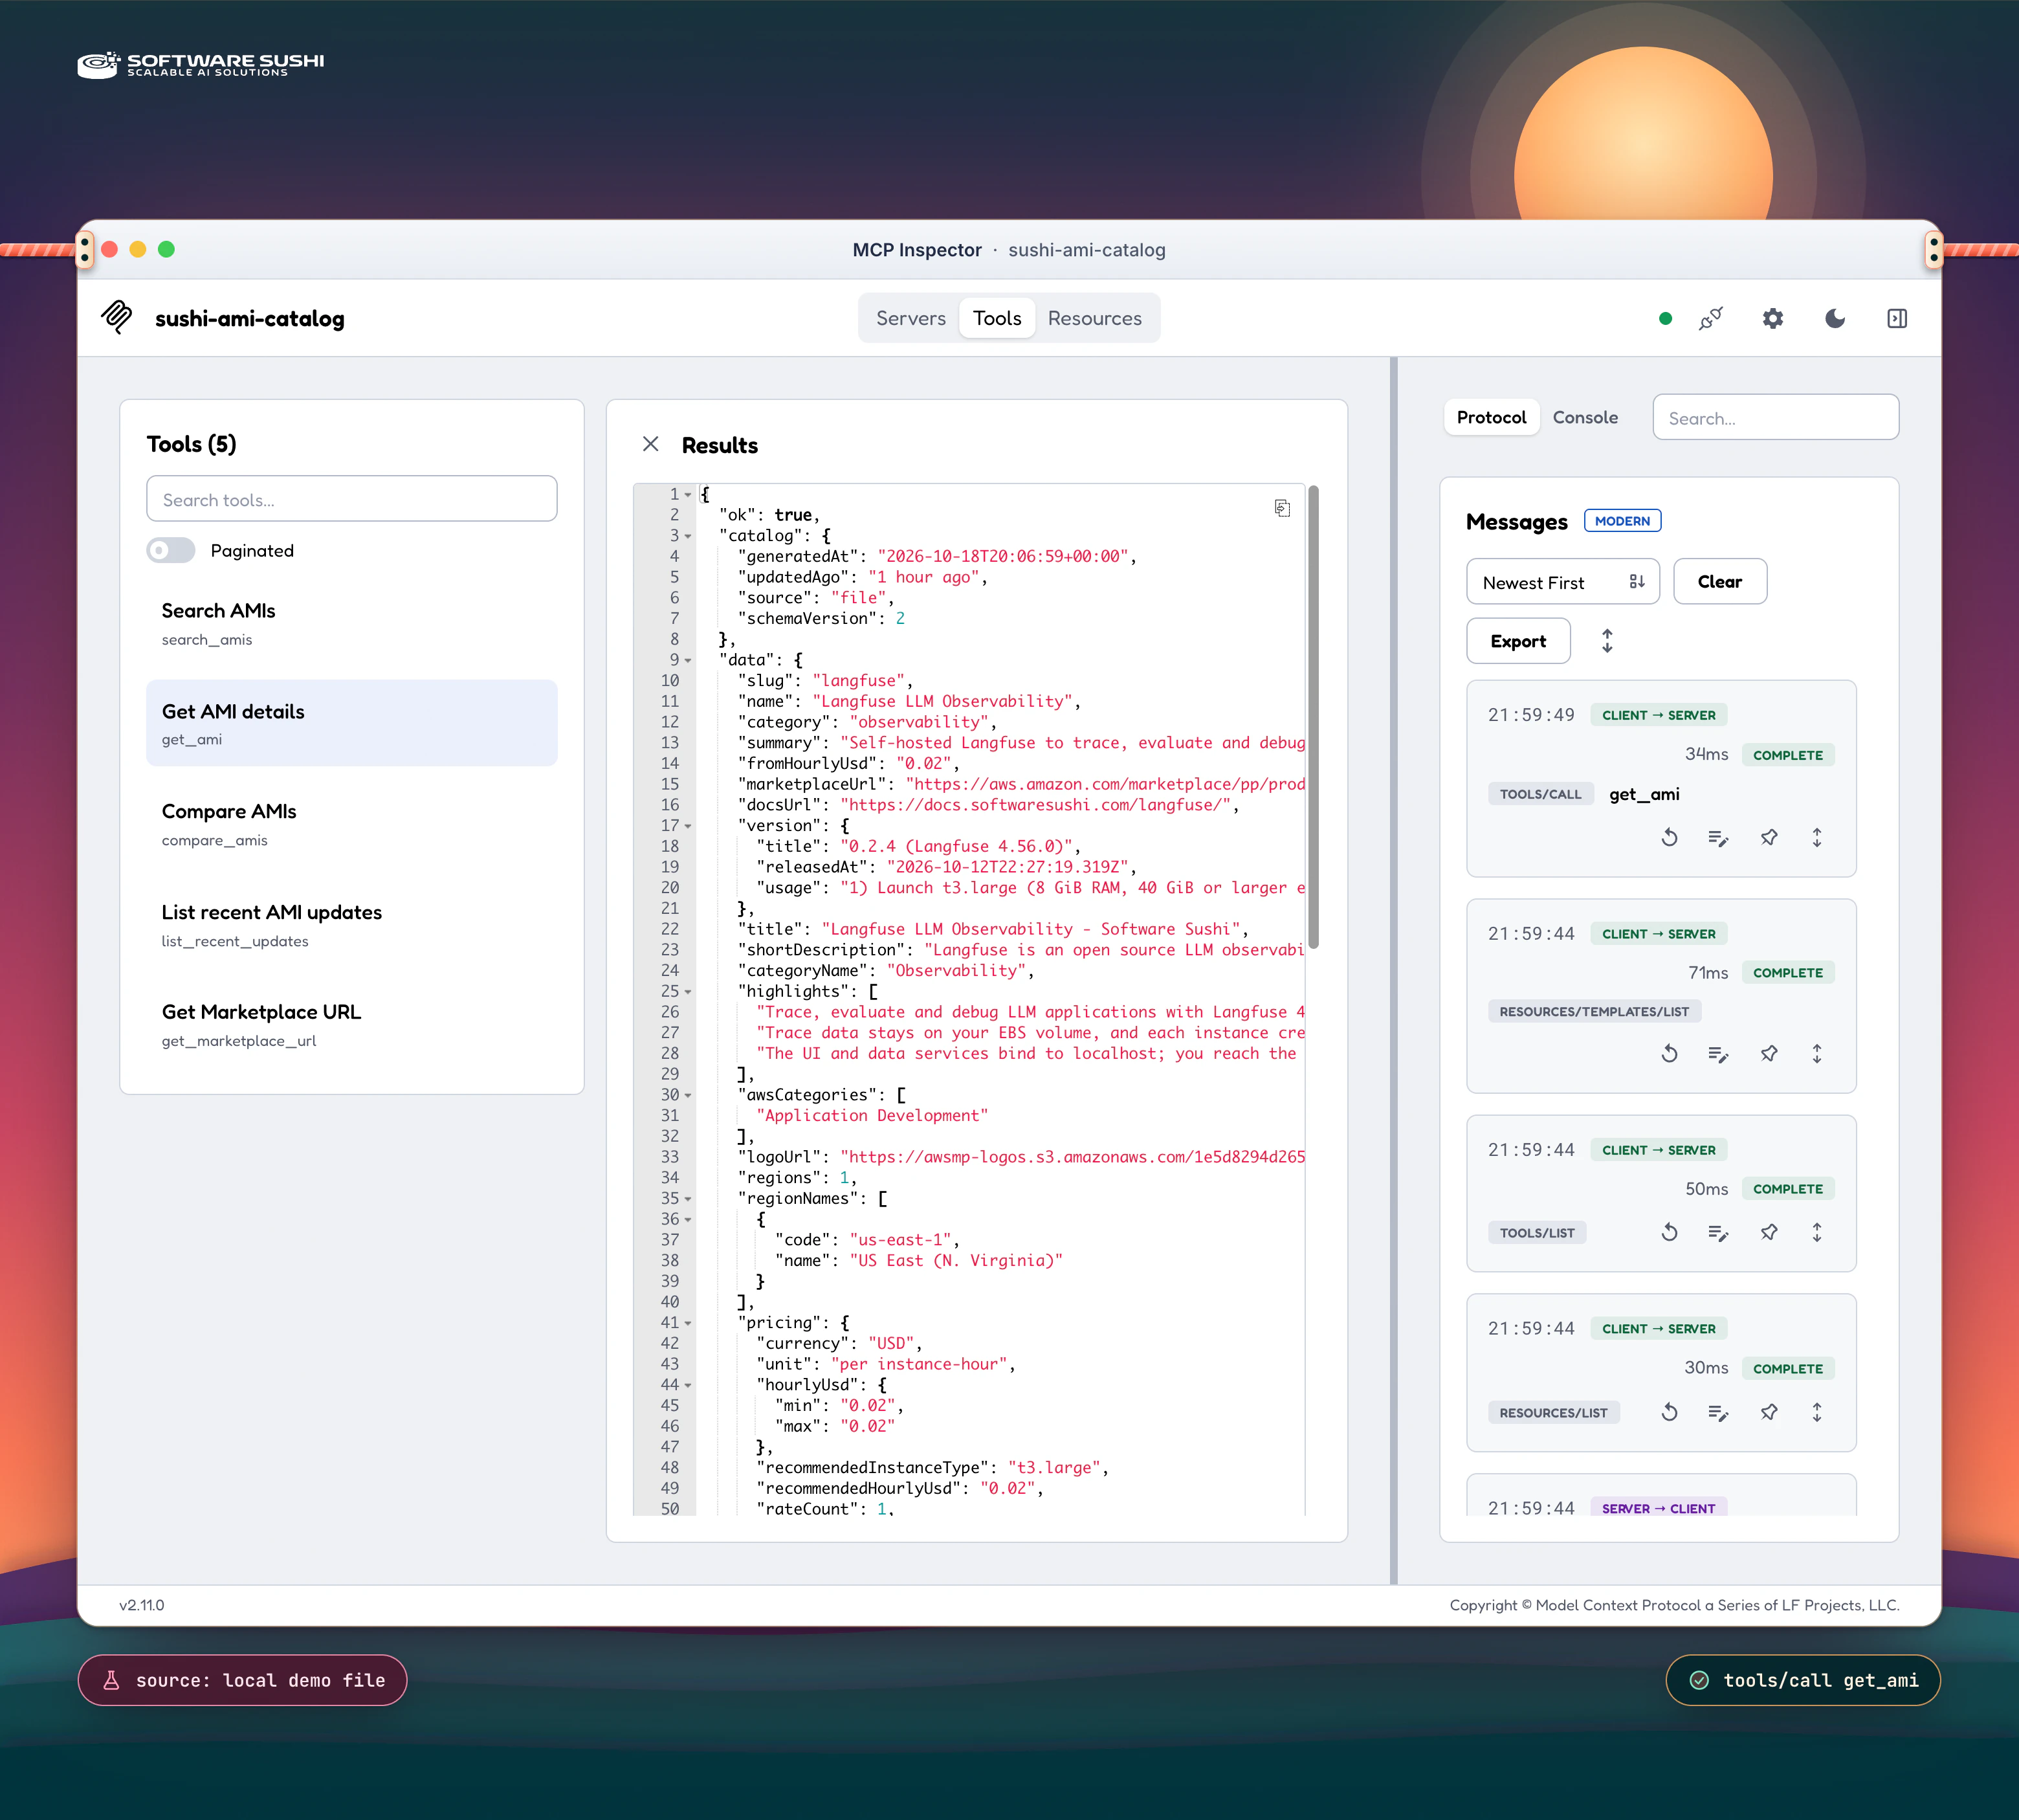Select the Get Marketplace URL tool

coord(351,1025)
